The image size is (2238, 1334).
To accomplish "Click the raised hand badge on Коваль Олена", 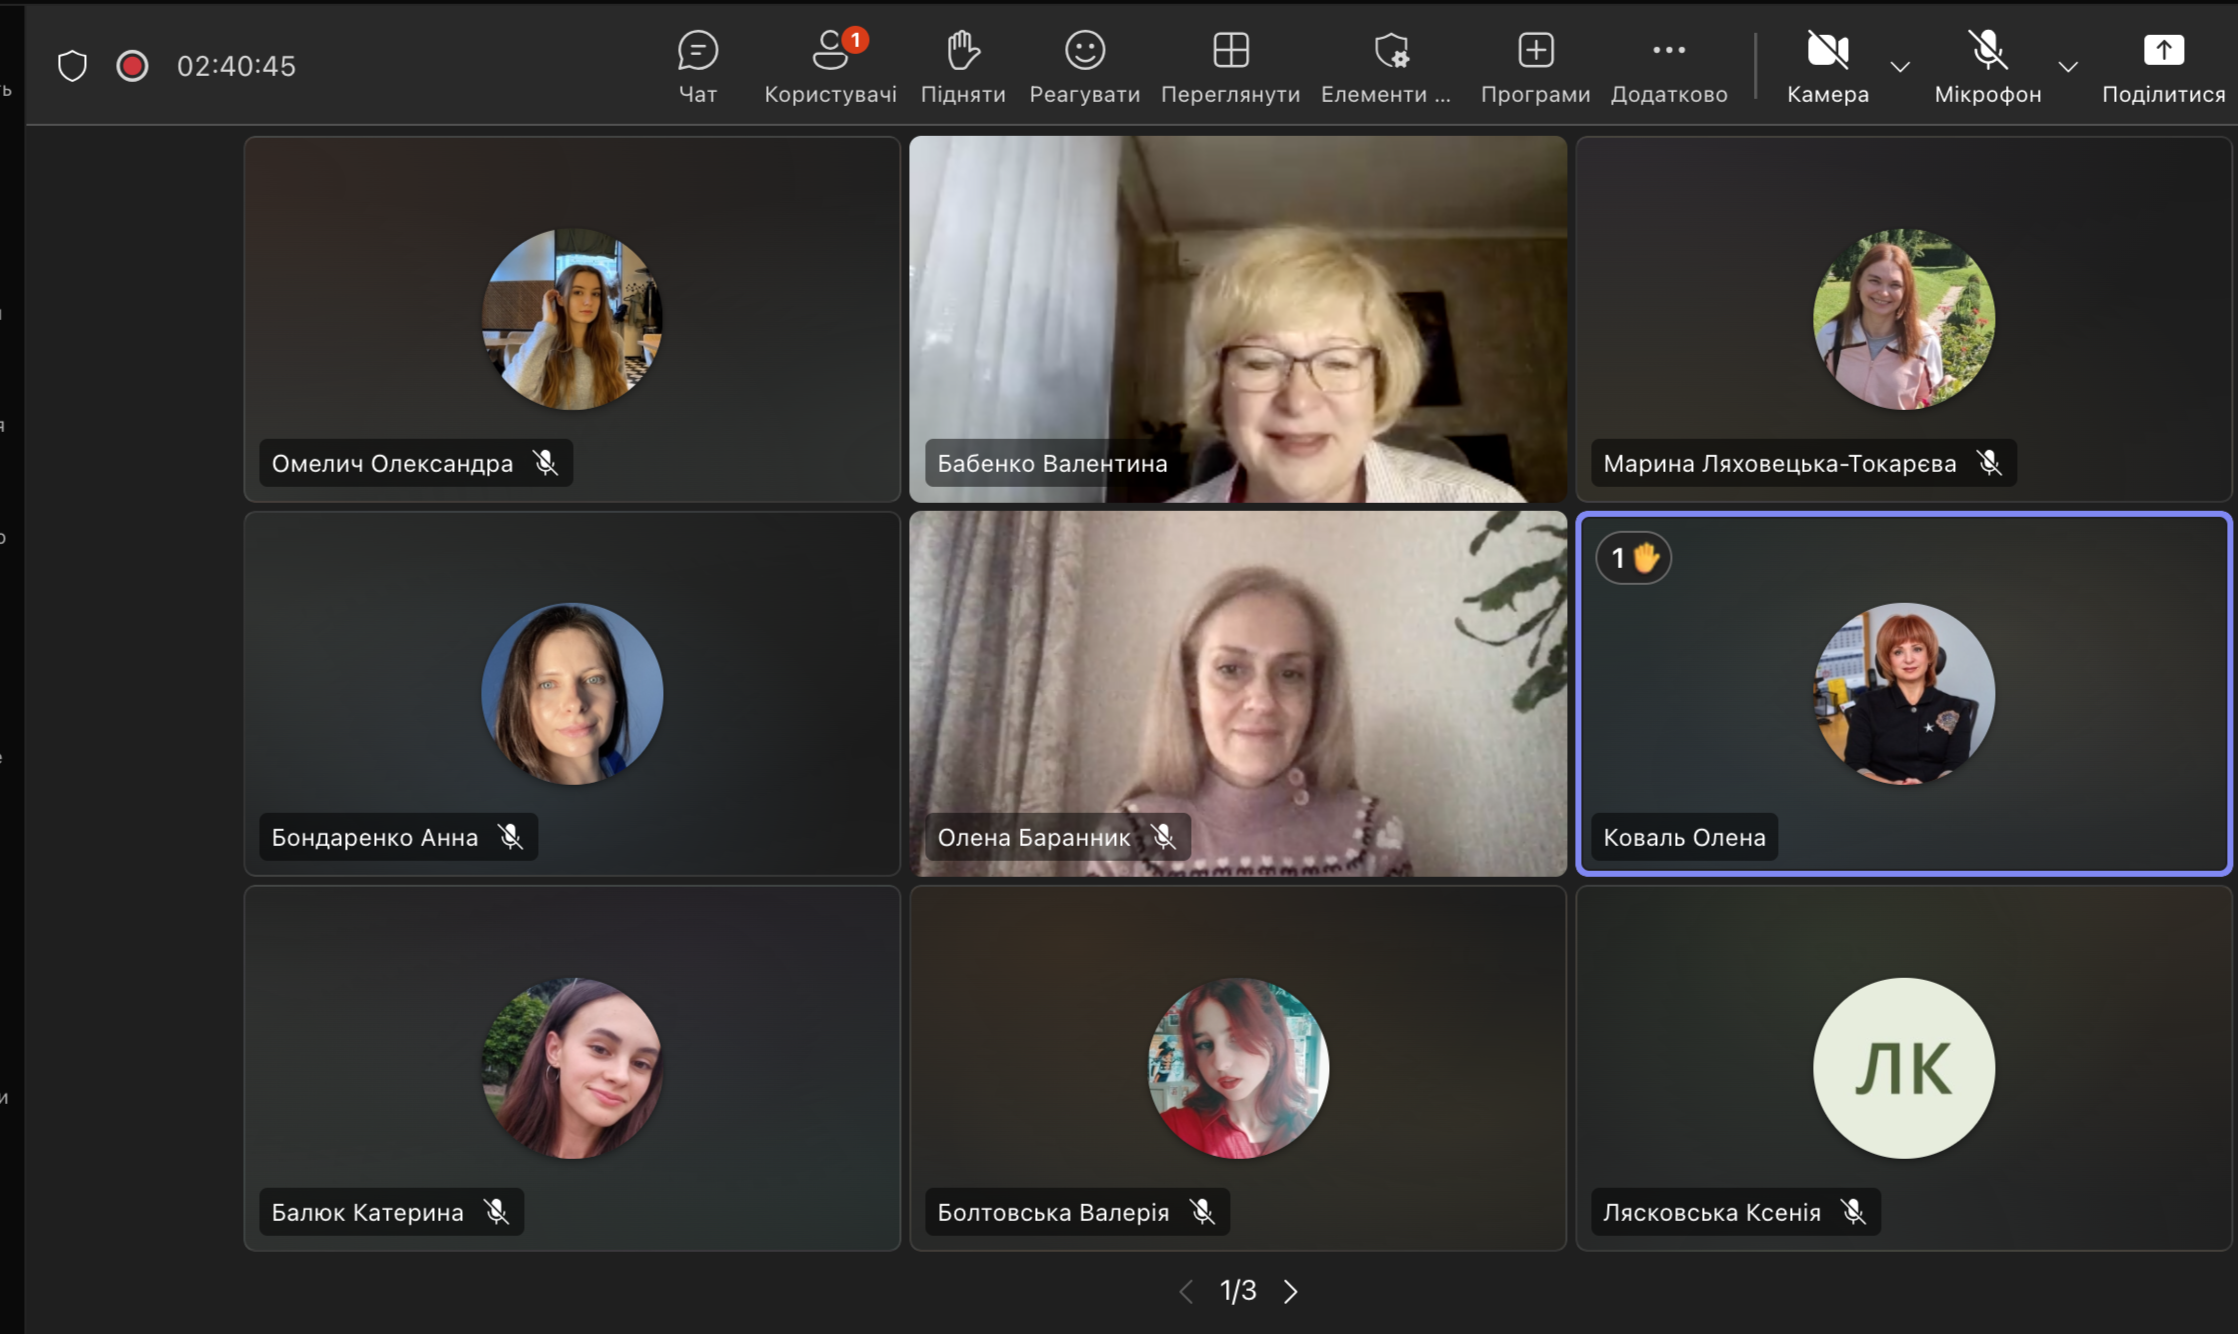I will [1633, 558].
